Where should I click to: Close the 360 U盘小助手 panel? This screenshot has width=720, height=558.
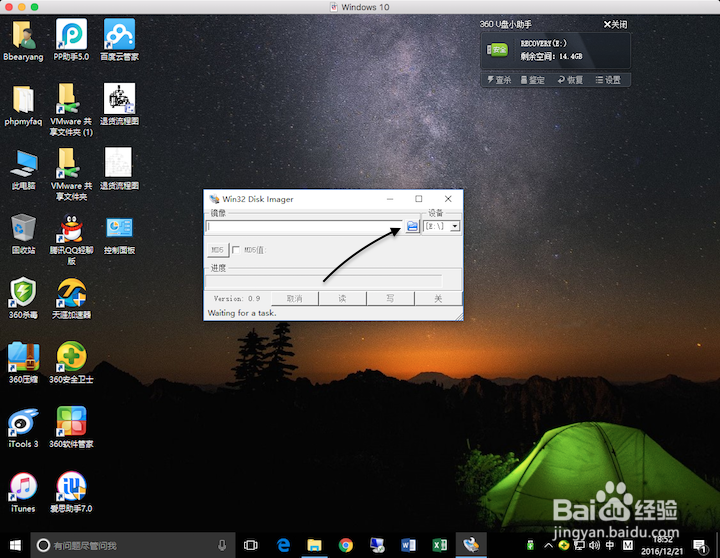pyautogui.click(x=615, y=24)
